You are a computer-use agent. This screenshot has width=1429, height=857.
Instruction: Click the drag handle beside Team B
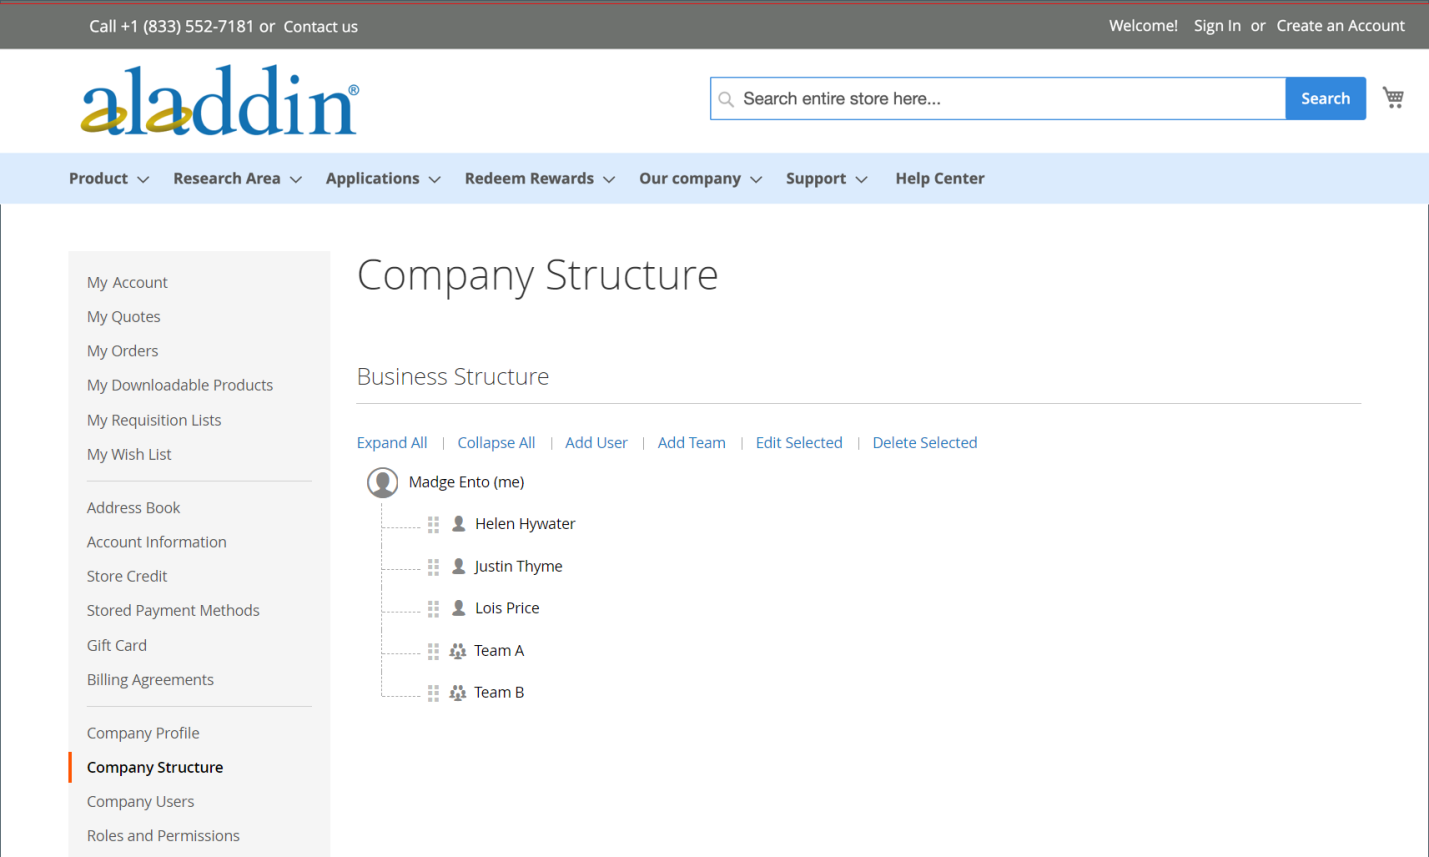coord(433,693)
